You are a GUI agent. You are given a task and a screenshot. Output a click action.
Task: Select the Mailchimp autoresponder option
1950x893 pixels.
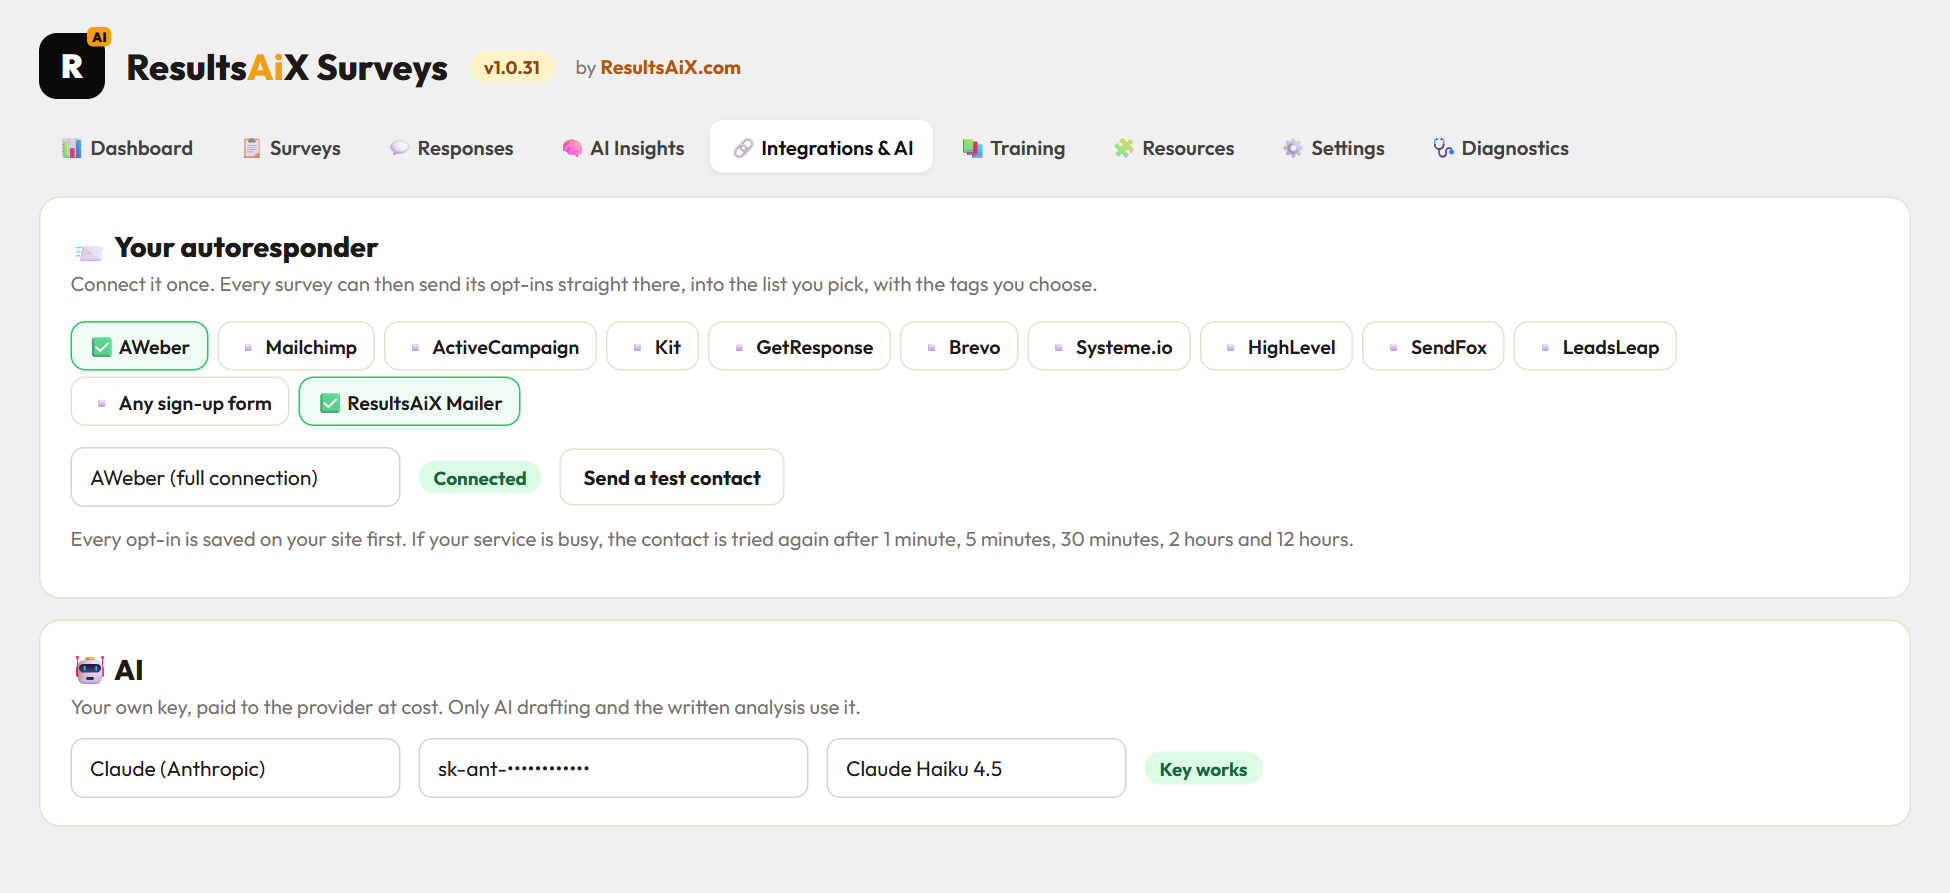[x=296, y=346]
